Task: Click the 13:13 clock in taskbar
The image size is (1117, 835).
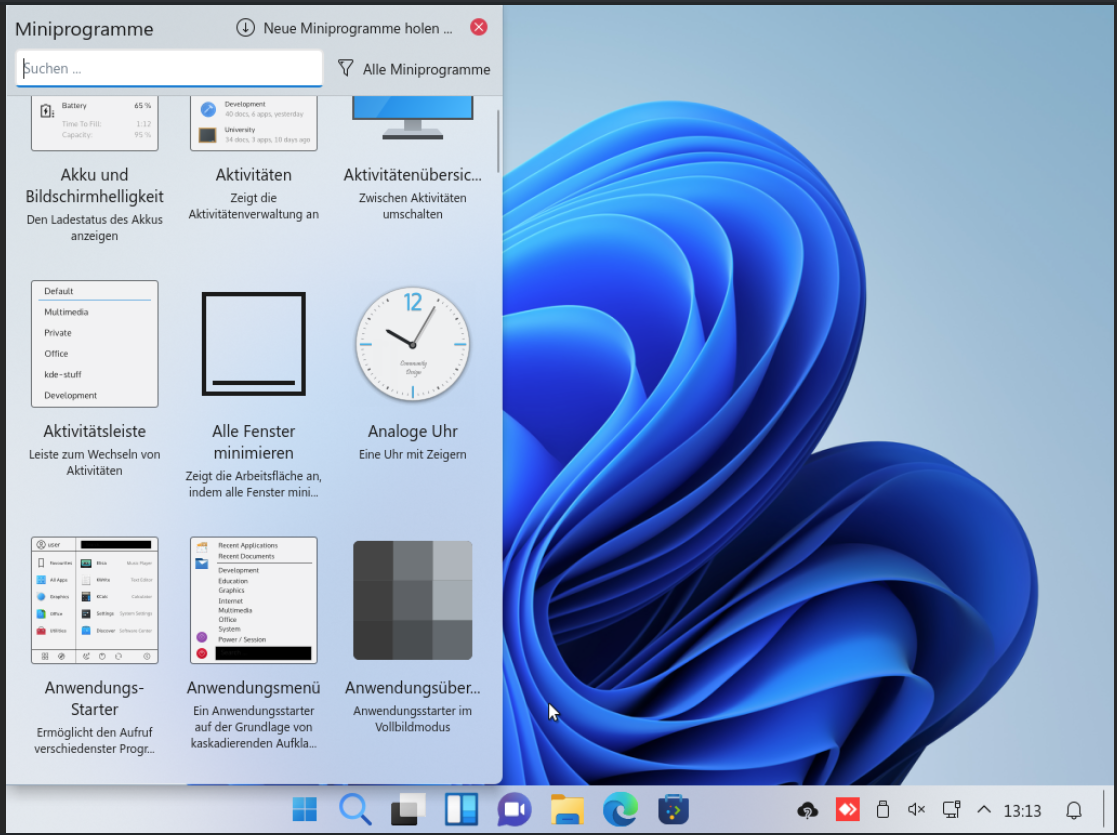Action: (1022, 811)
